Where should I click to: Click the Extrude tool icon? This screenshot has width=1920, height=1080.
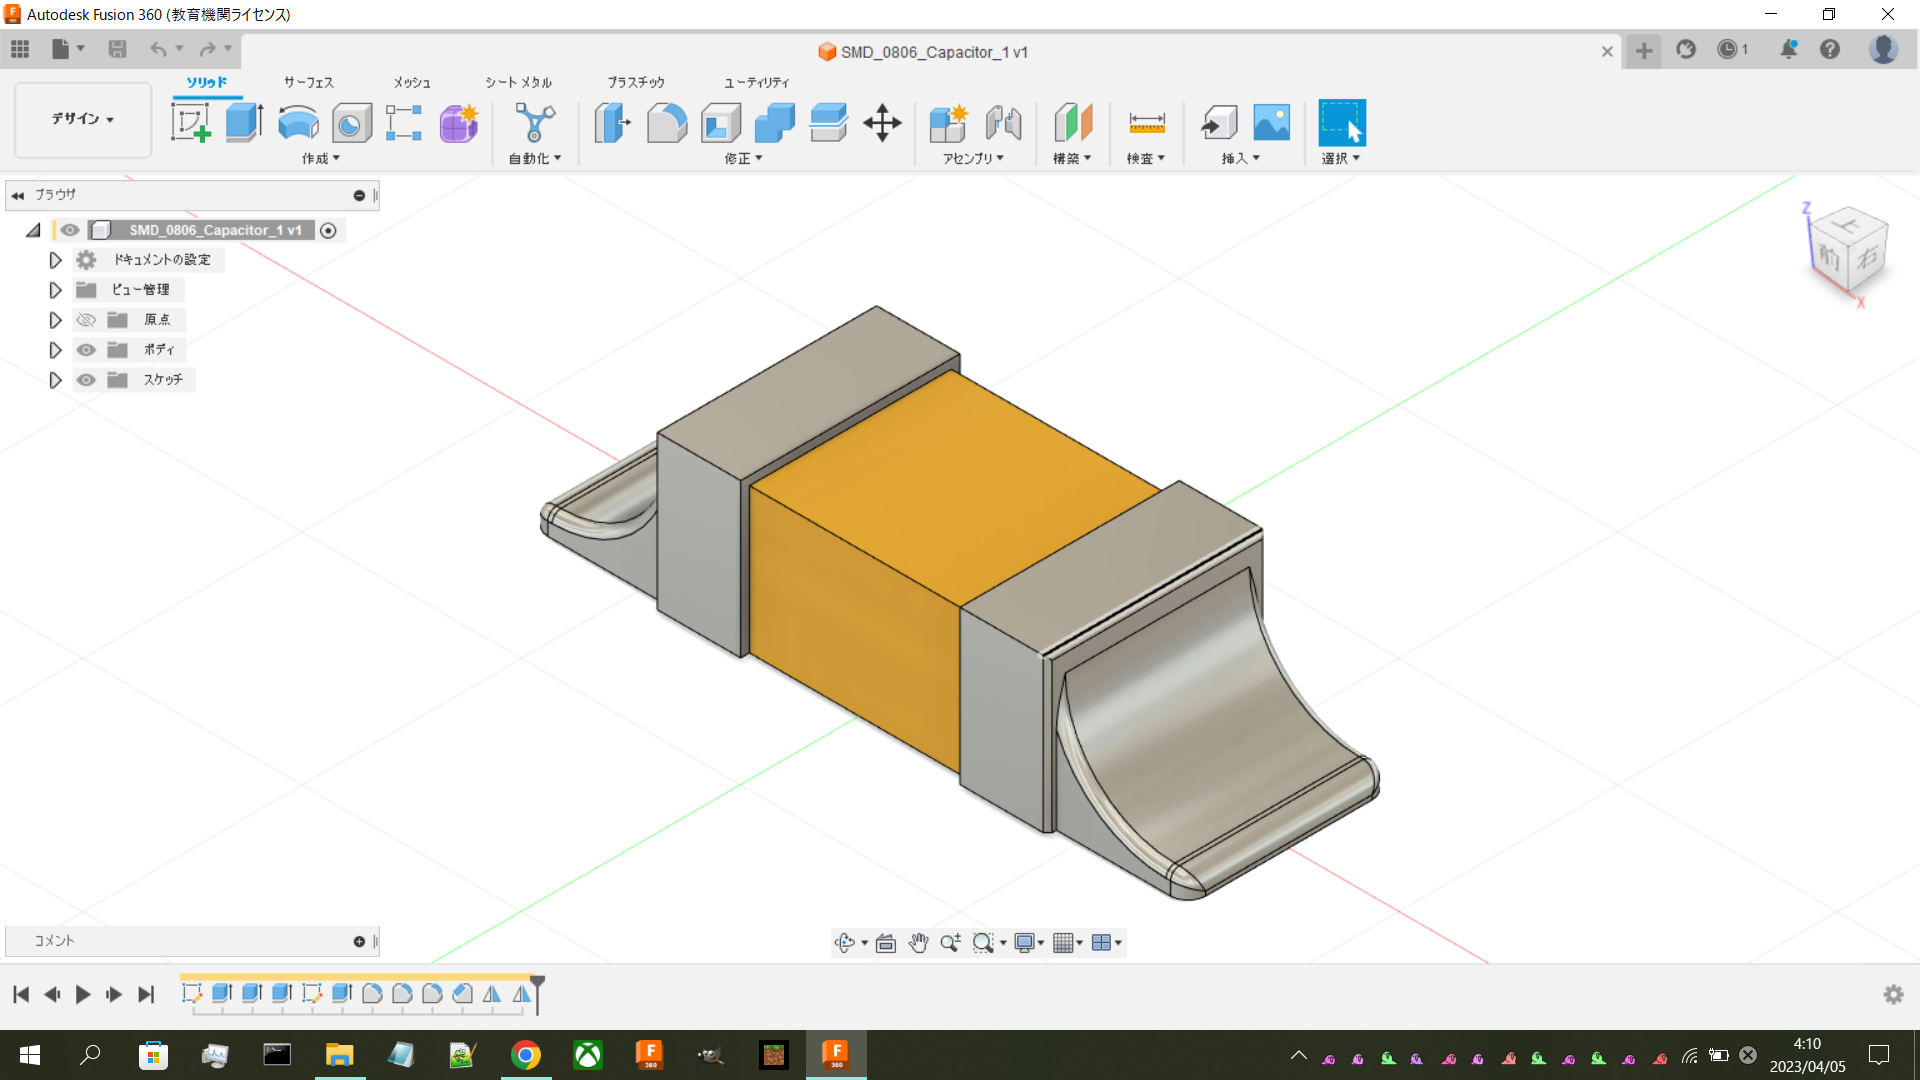(244, 123)
